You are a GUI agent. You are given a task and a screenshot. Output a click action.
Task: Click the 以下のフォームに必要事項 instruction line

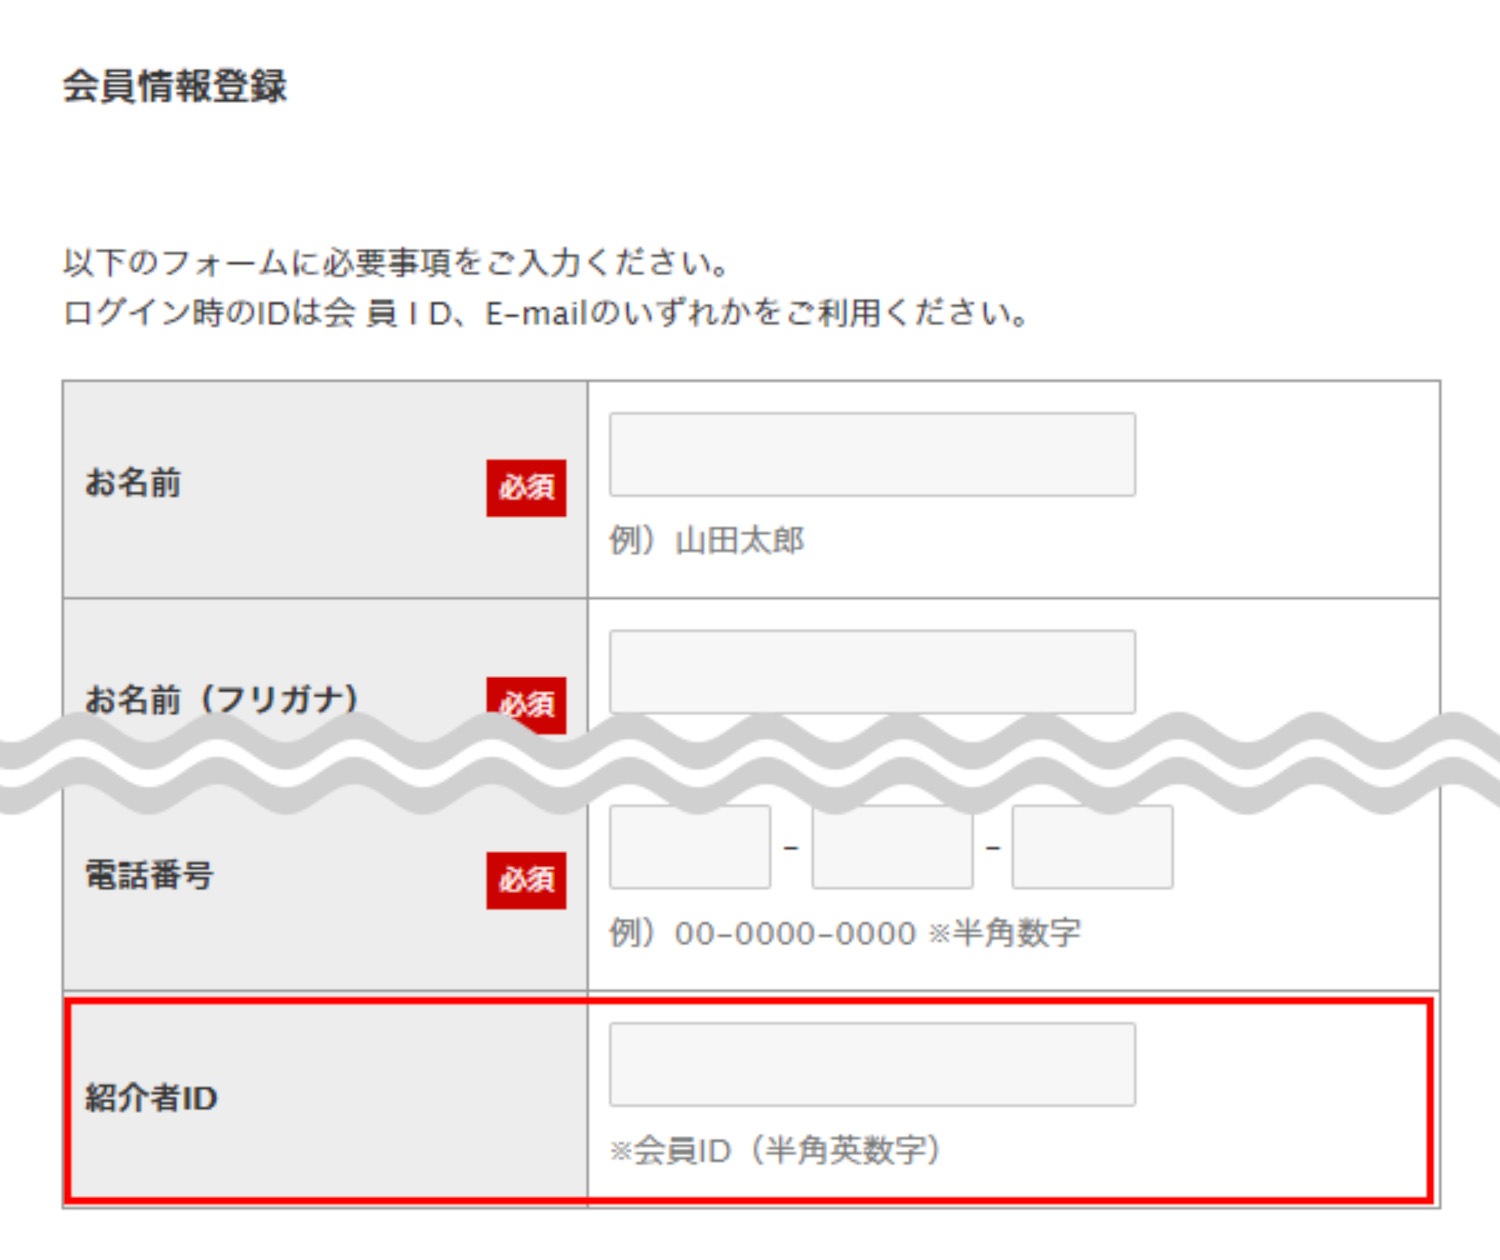click(396, 263)
